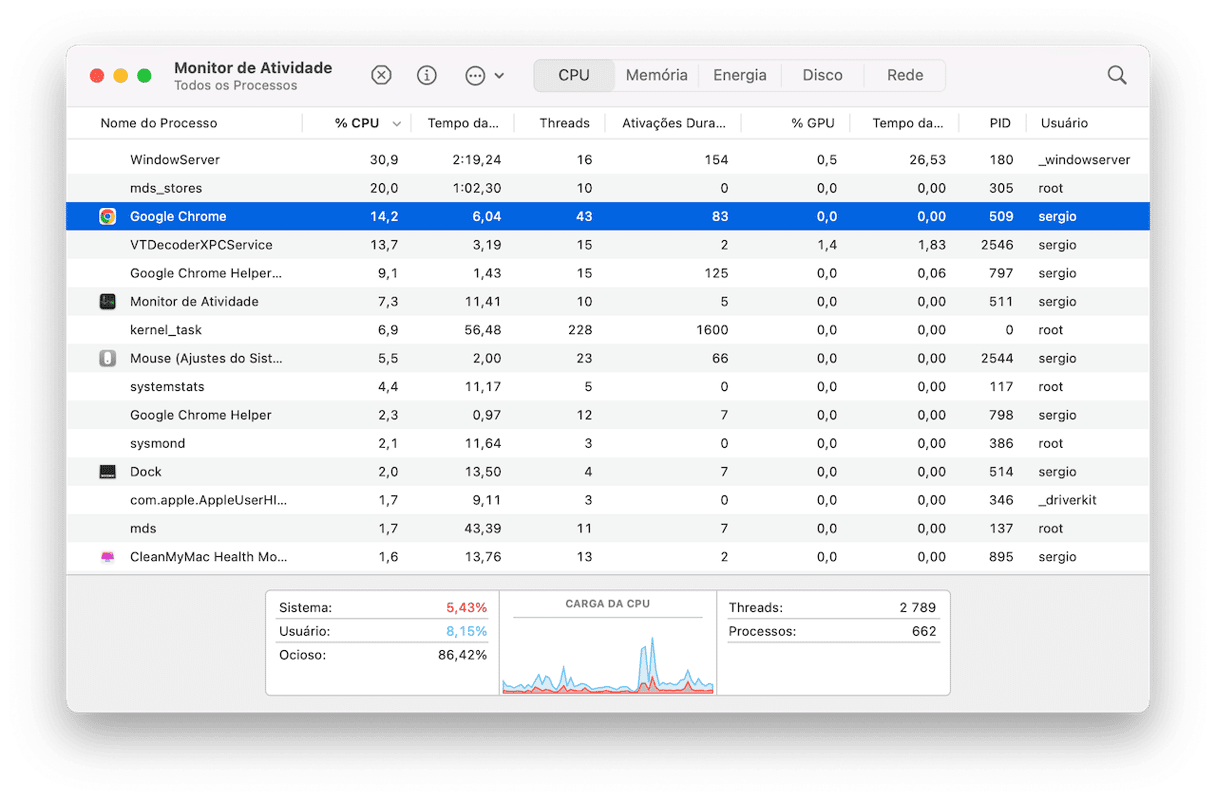The image size is (1216, 800).
Task: Click the Todos os Processos subtitle
Action: click(236, 86)
